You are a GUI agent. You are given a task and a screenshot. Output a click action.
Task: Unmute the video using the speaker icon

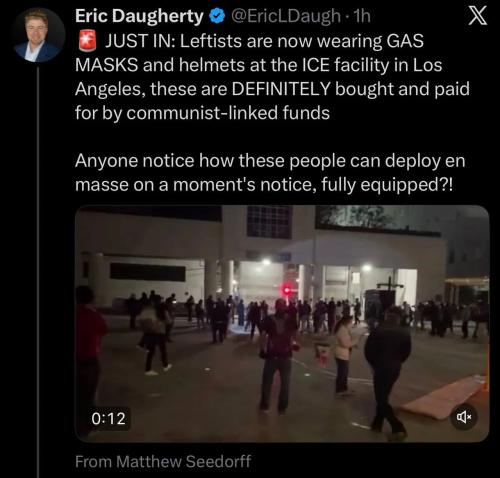(x=464, y=417)
